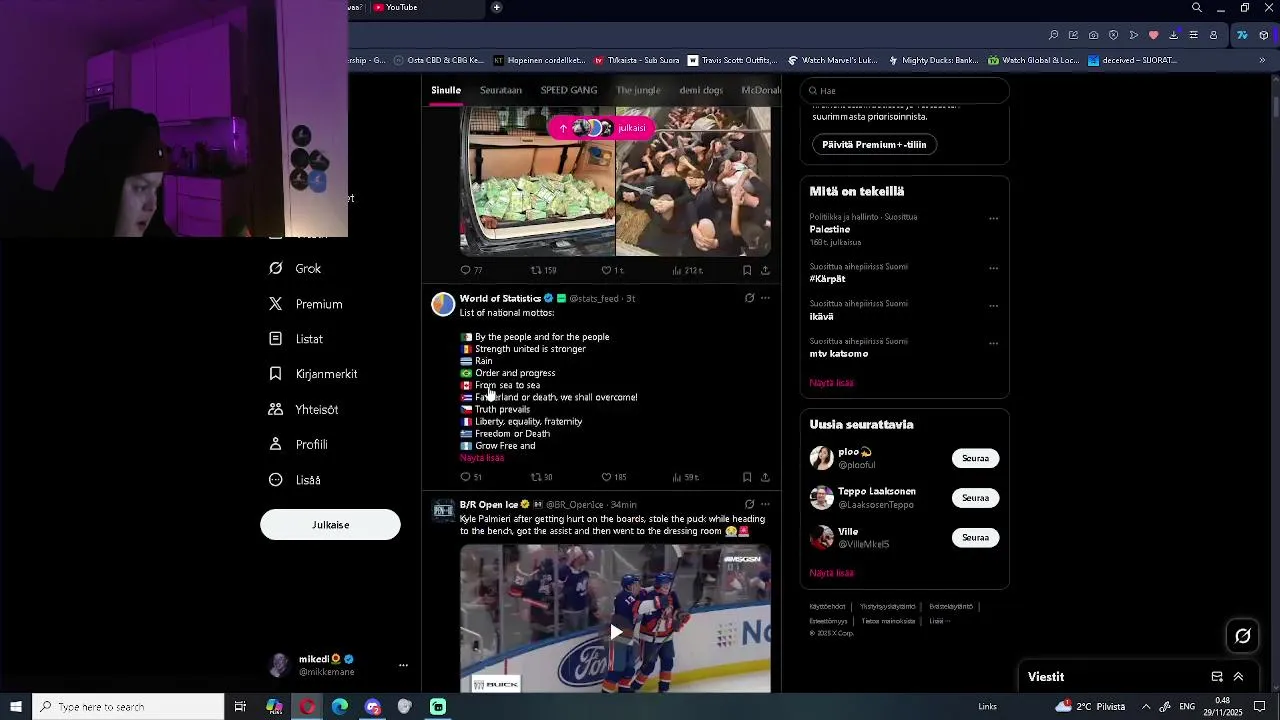
Task: Bookmark the post with 77 replies
Action: click(747, 270)
